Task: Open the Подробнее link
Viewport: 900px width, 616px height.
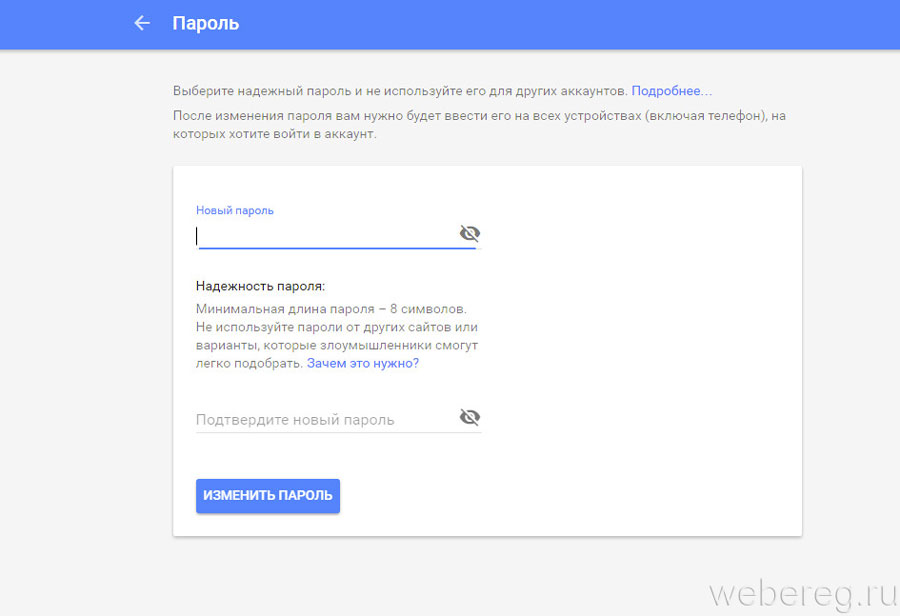Action: click(x=671, y=91)
